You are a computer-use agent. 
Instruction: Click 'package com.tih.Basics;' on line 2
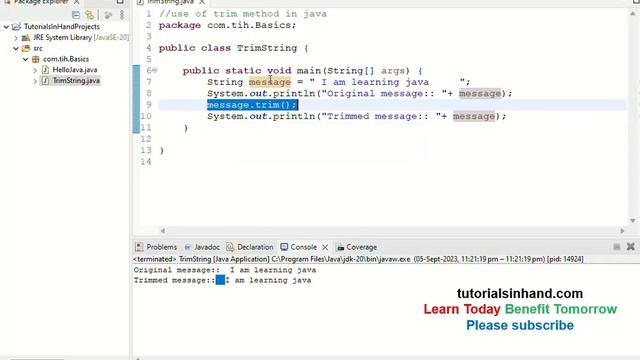[x=227, y=25]
